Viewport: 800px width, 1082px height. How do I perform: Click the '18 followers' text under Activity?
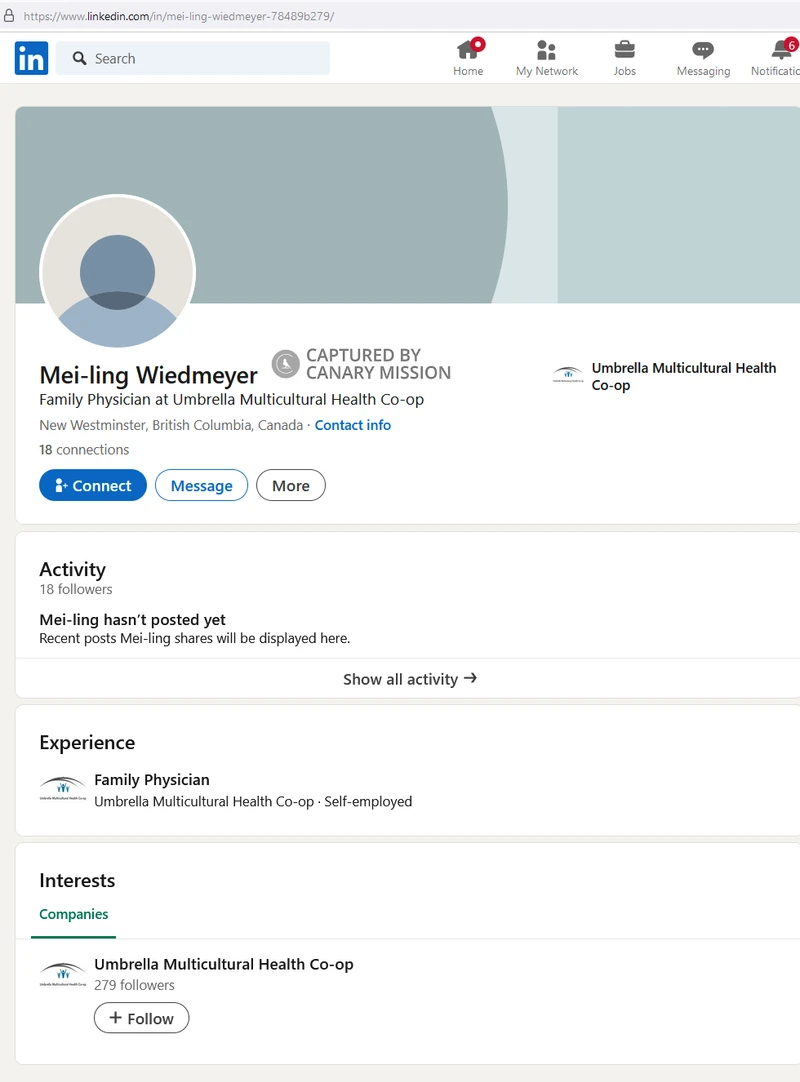[76, 589]
